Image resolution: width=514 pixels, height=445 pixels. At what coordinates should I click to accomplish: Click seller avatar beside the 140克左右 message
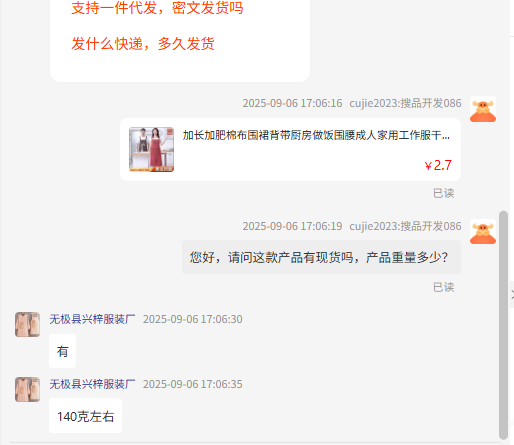27,389
